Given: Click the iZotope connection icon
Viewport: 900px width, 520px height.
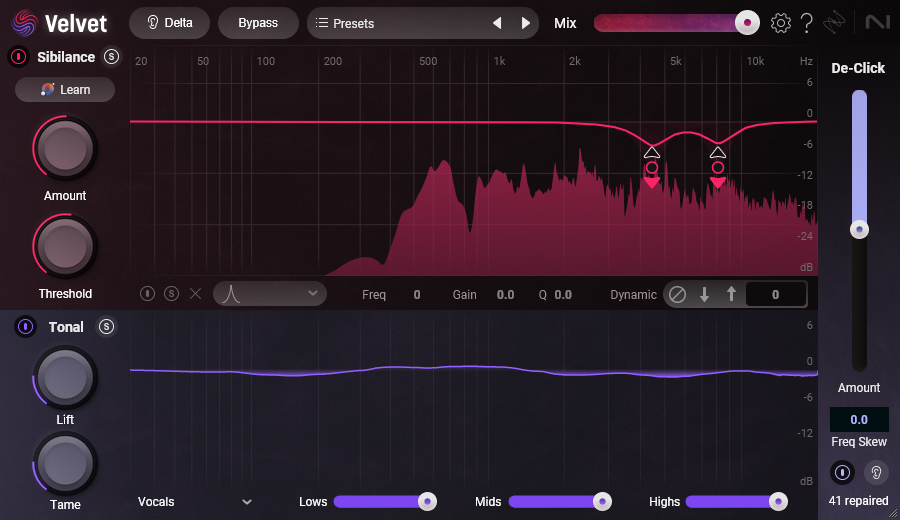Looking at the screenshot, I should point(834,23).
